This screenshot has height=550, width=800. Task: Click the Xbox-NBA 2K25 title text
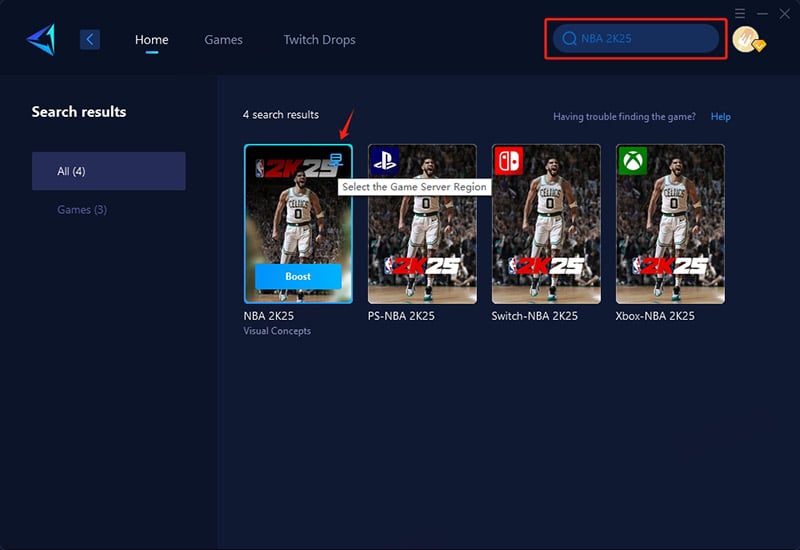click(655, 316)
